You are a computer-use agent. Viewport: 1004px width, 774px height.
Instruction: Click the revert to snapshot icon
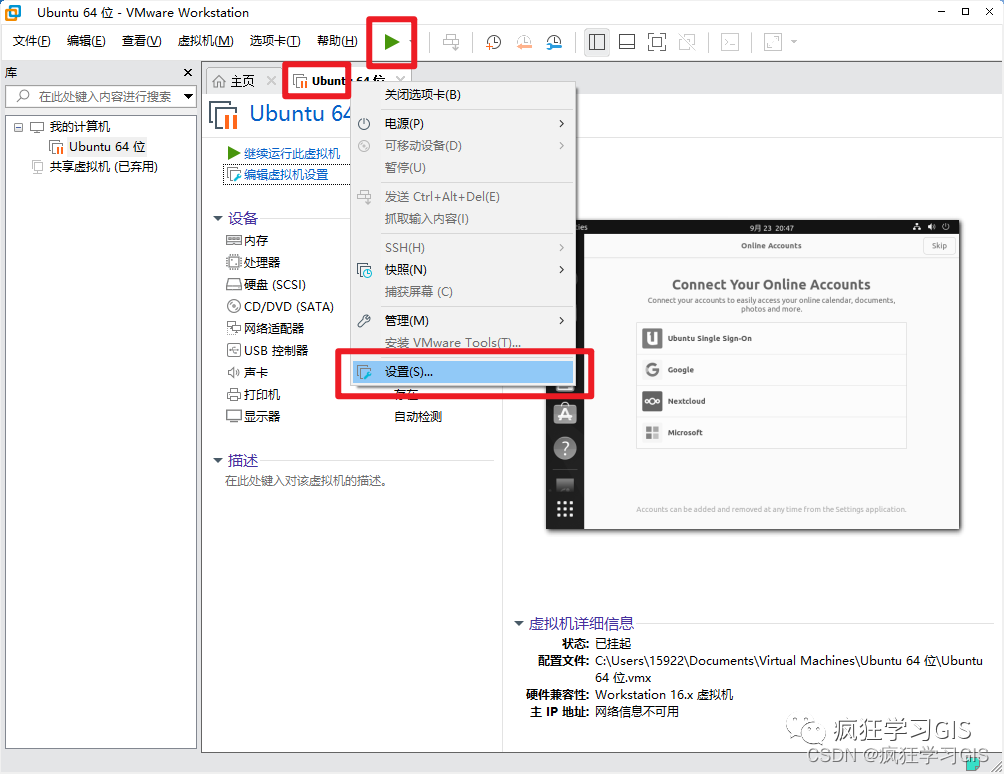[524, 42]
